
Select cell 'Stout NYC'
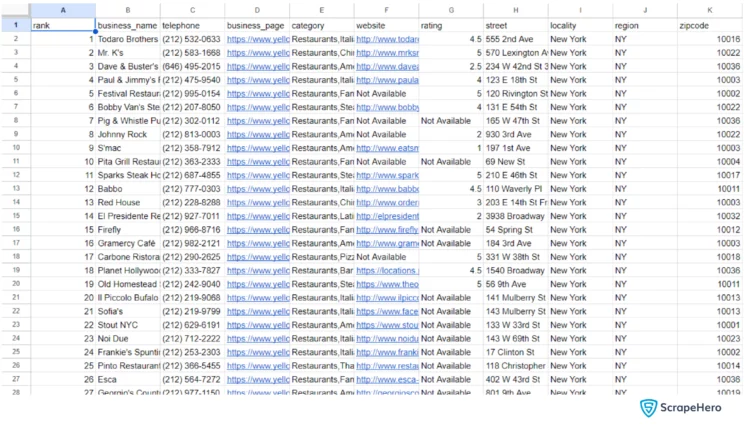(128, 325)
